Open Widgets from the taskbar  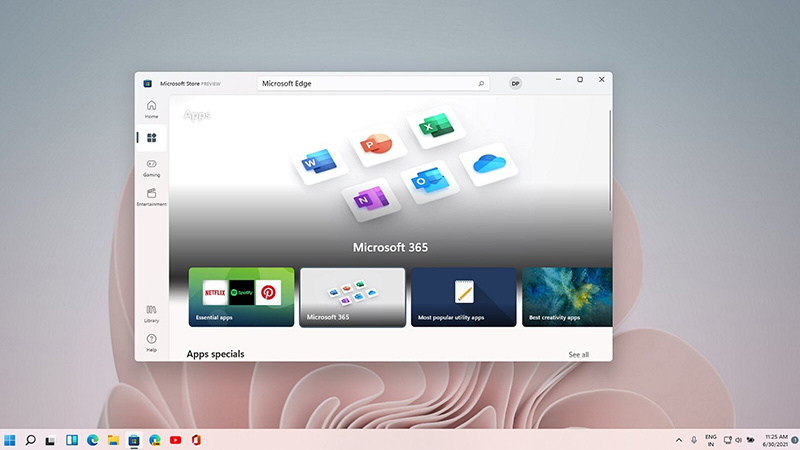(x=72, y=440)
